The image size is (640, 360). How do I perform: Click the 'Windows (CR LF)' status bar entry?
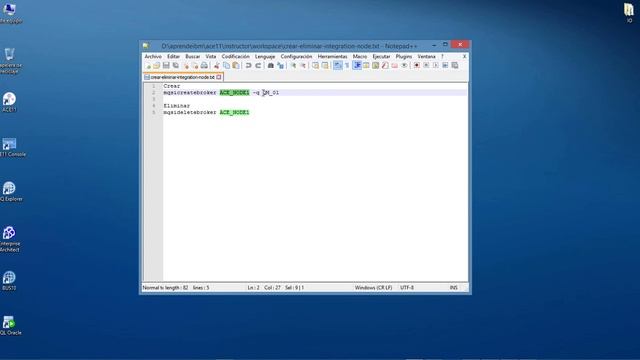tap(373, 288)
